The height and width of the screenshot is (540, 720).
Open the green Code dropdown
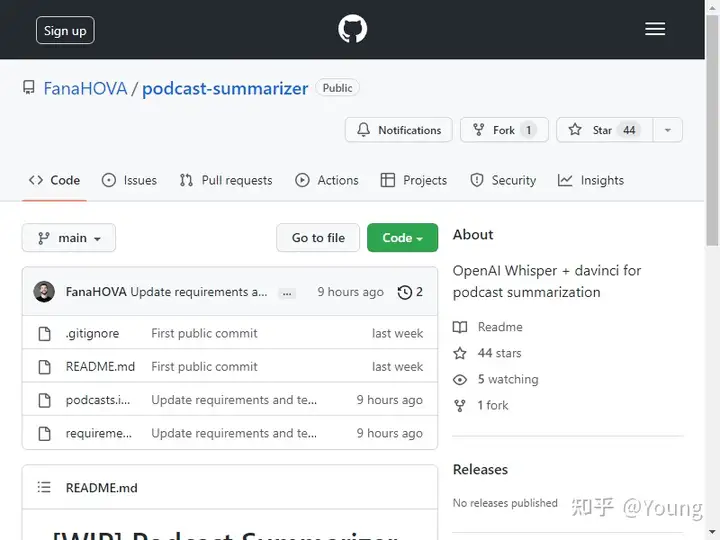[x=402, y=238]
